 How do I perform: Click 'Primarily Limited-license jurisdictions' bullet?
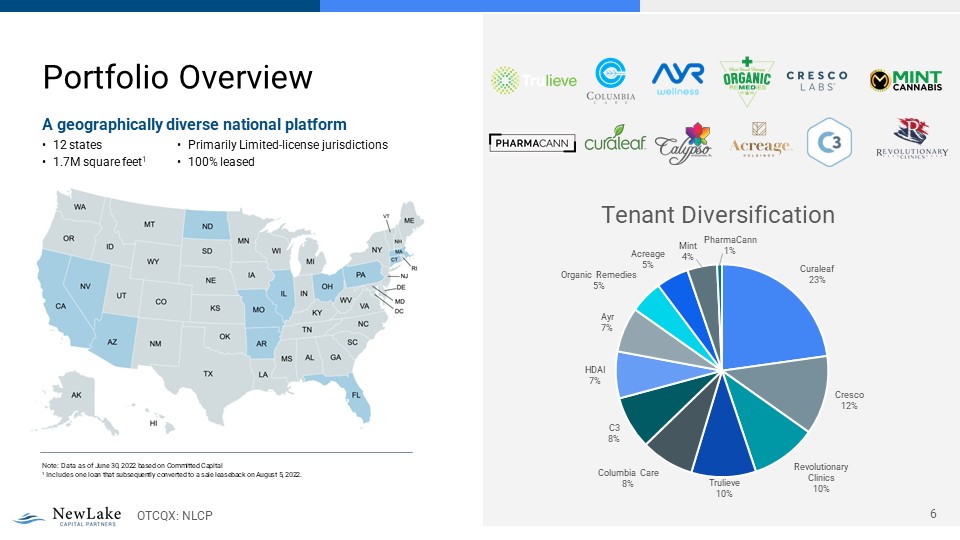click(x=288, y=145)
